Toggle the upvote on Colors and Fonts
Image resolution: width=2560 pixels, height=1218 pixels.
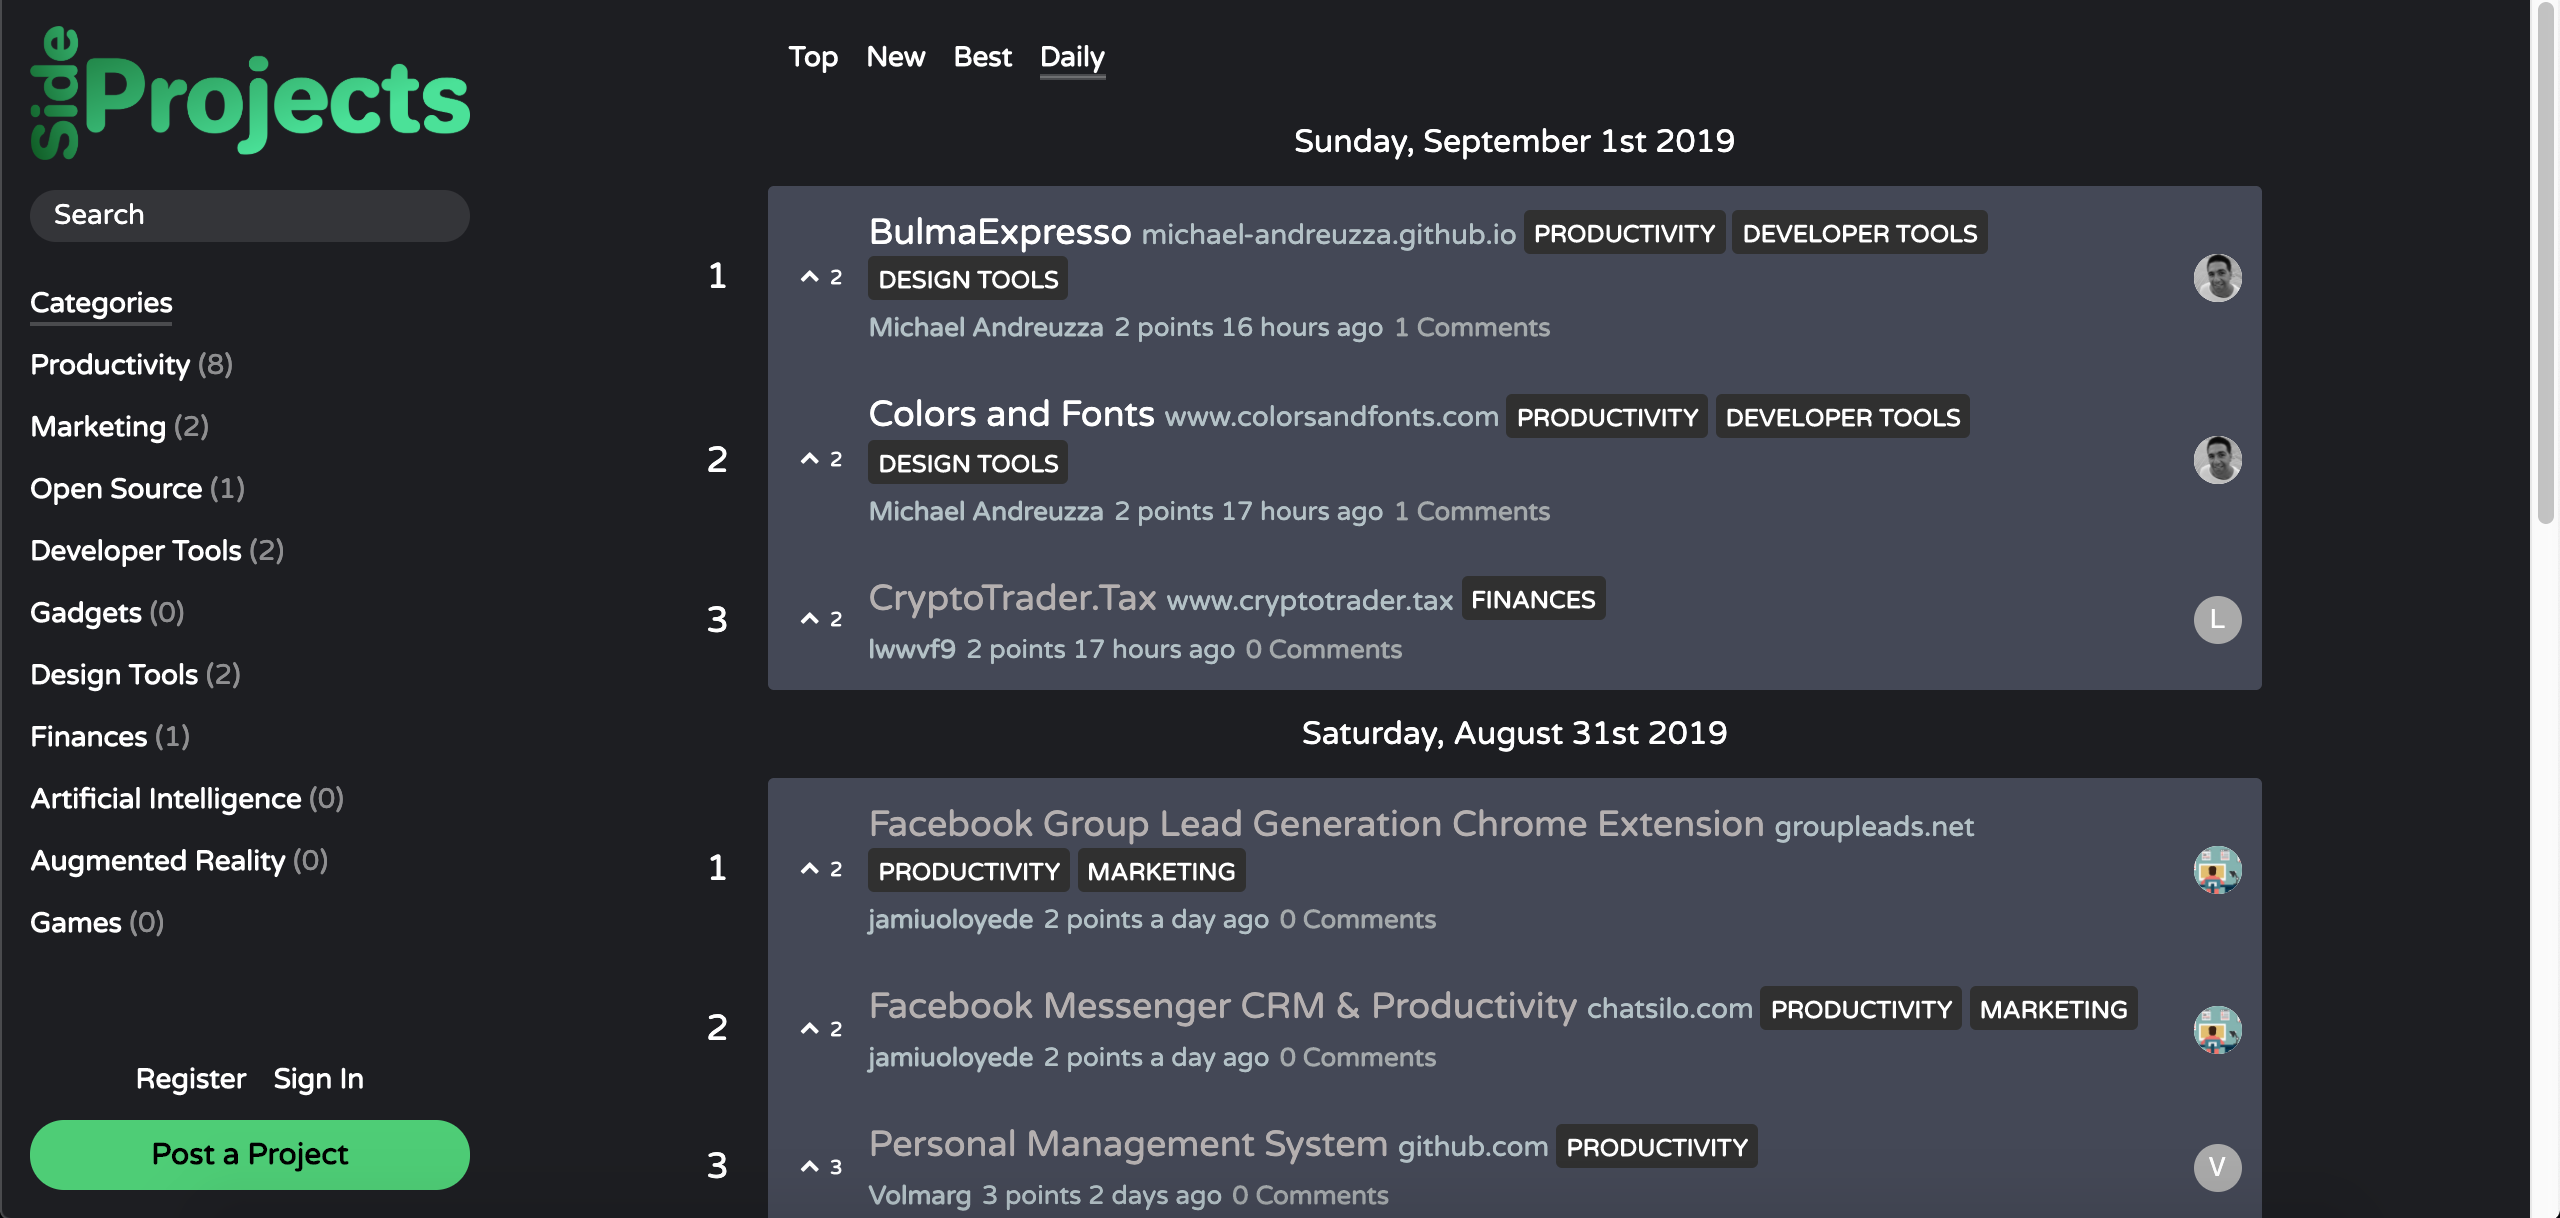(x=812, y=458)
